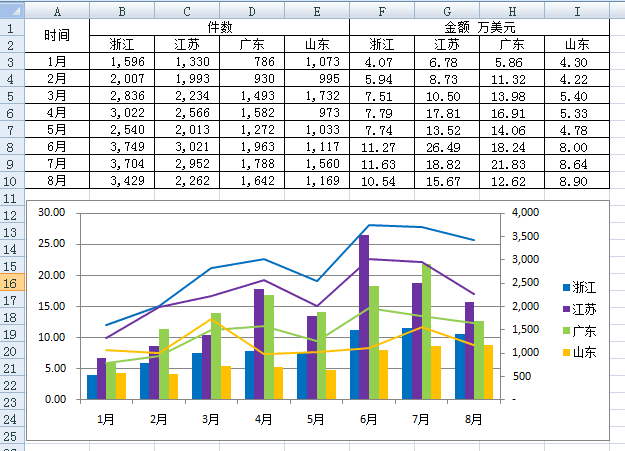Click the tallest purple bar in 6月
This screenshot has width=625, height=451.
point(364,317)
